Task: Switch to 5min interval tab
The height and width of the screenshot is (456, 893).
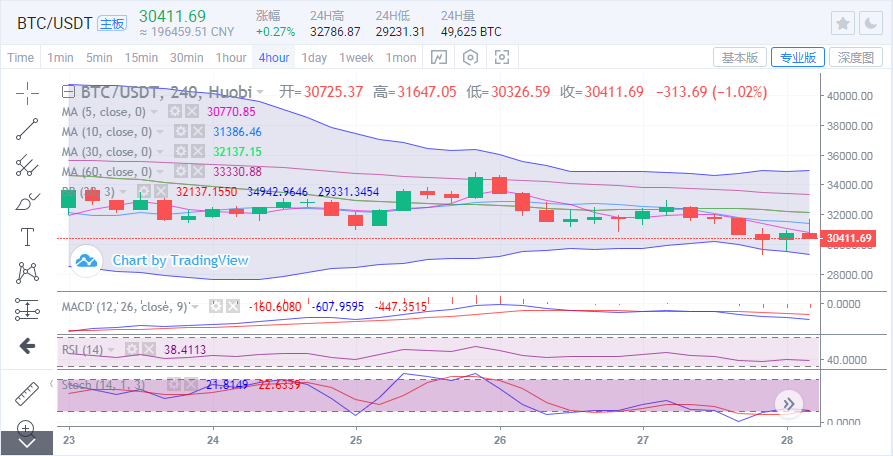Action: pos(99,57)
